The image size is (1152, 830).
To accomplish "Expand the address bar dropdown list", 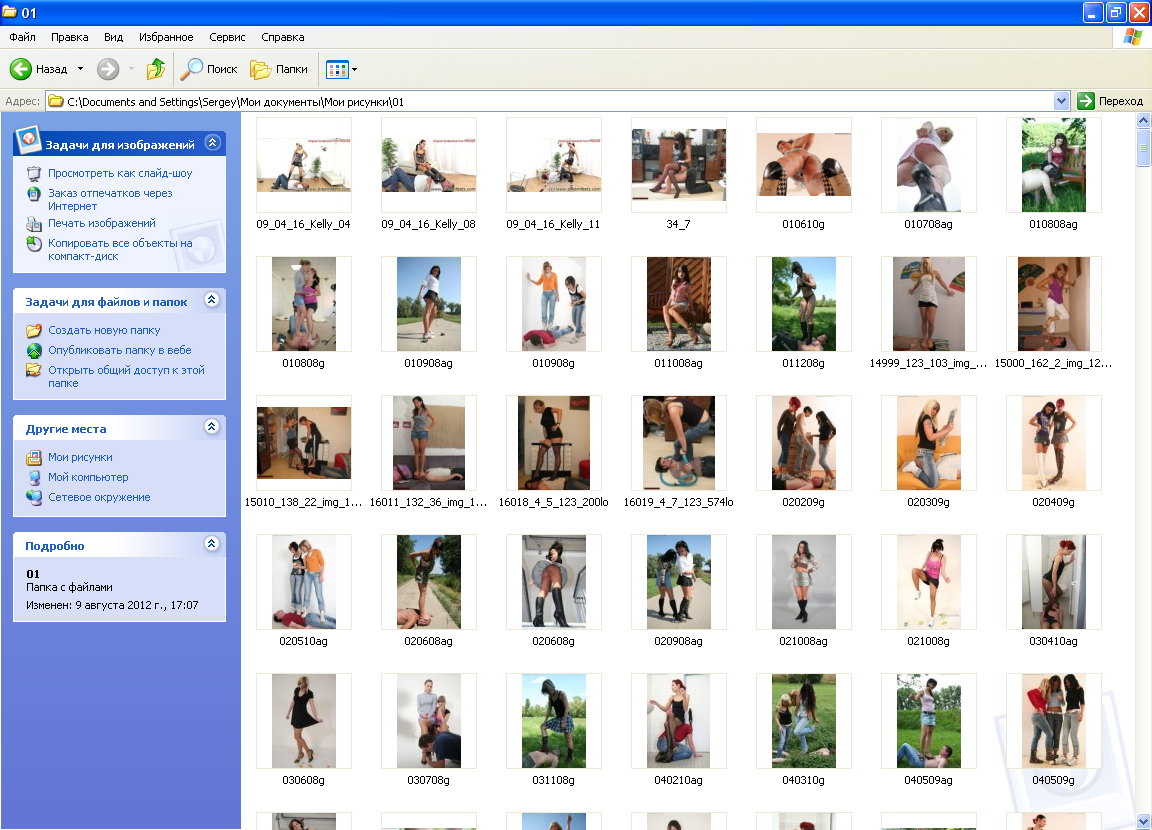I will pyautogui.click(x=1061, y=101).
